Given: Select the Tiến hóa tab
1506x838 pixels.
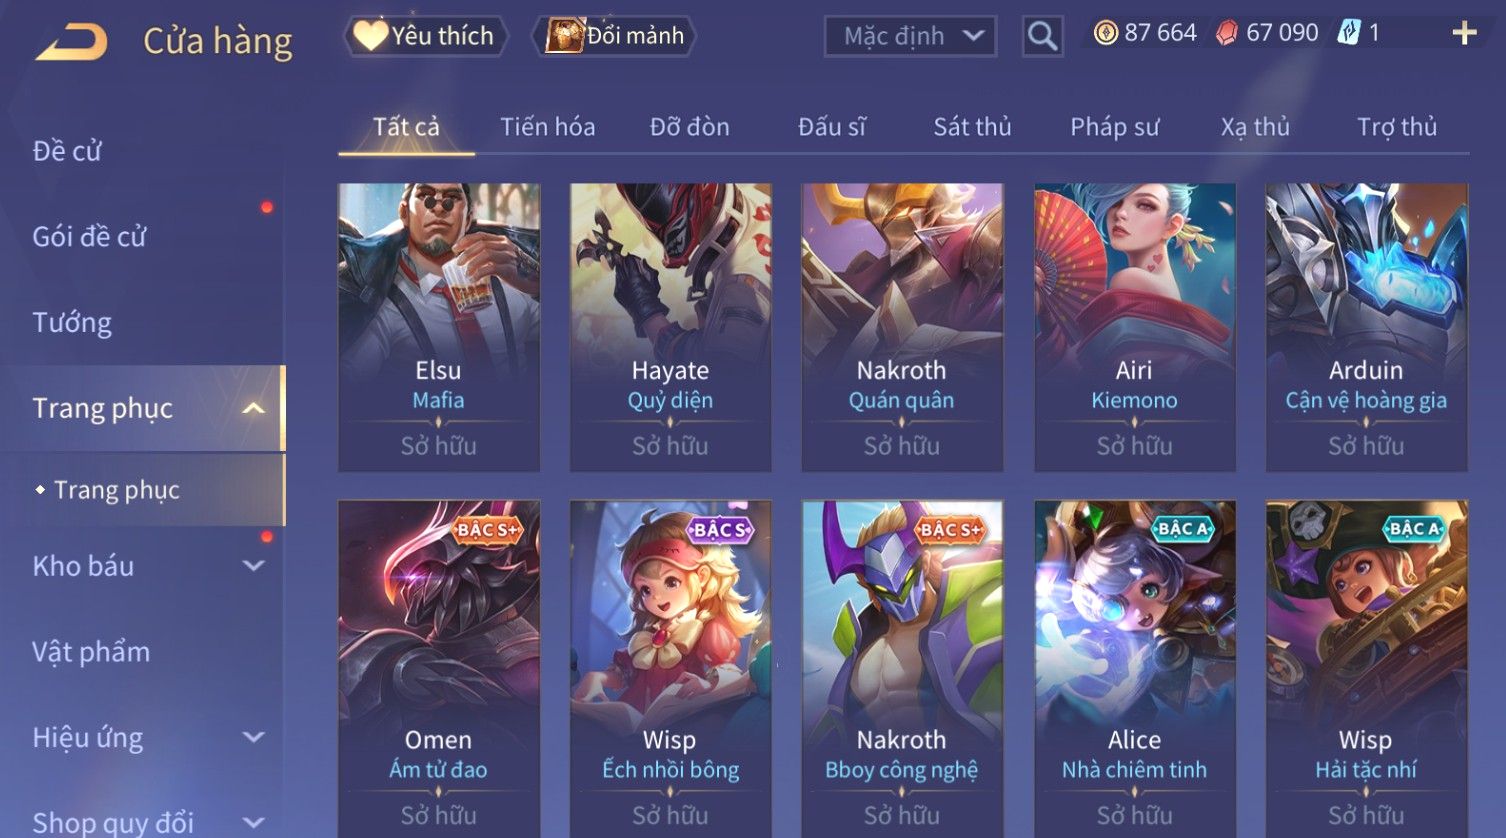Looking at the screenshot, I should 548,127.
